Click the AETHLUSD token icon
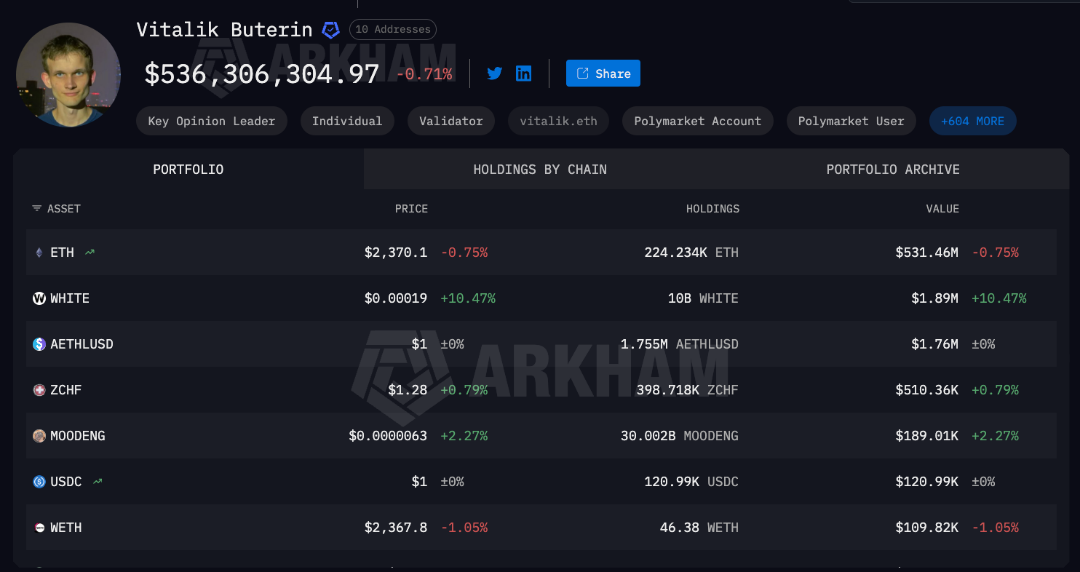 click(39, 344)
